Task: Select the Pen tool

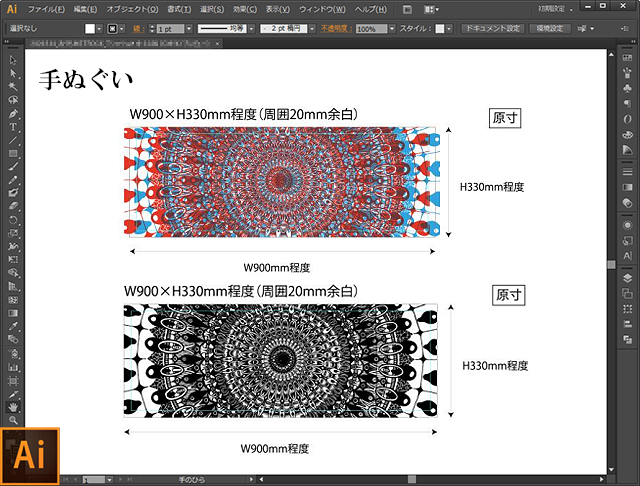Action: 13,113
